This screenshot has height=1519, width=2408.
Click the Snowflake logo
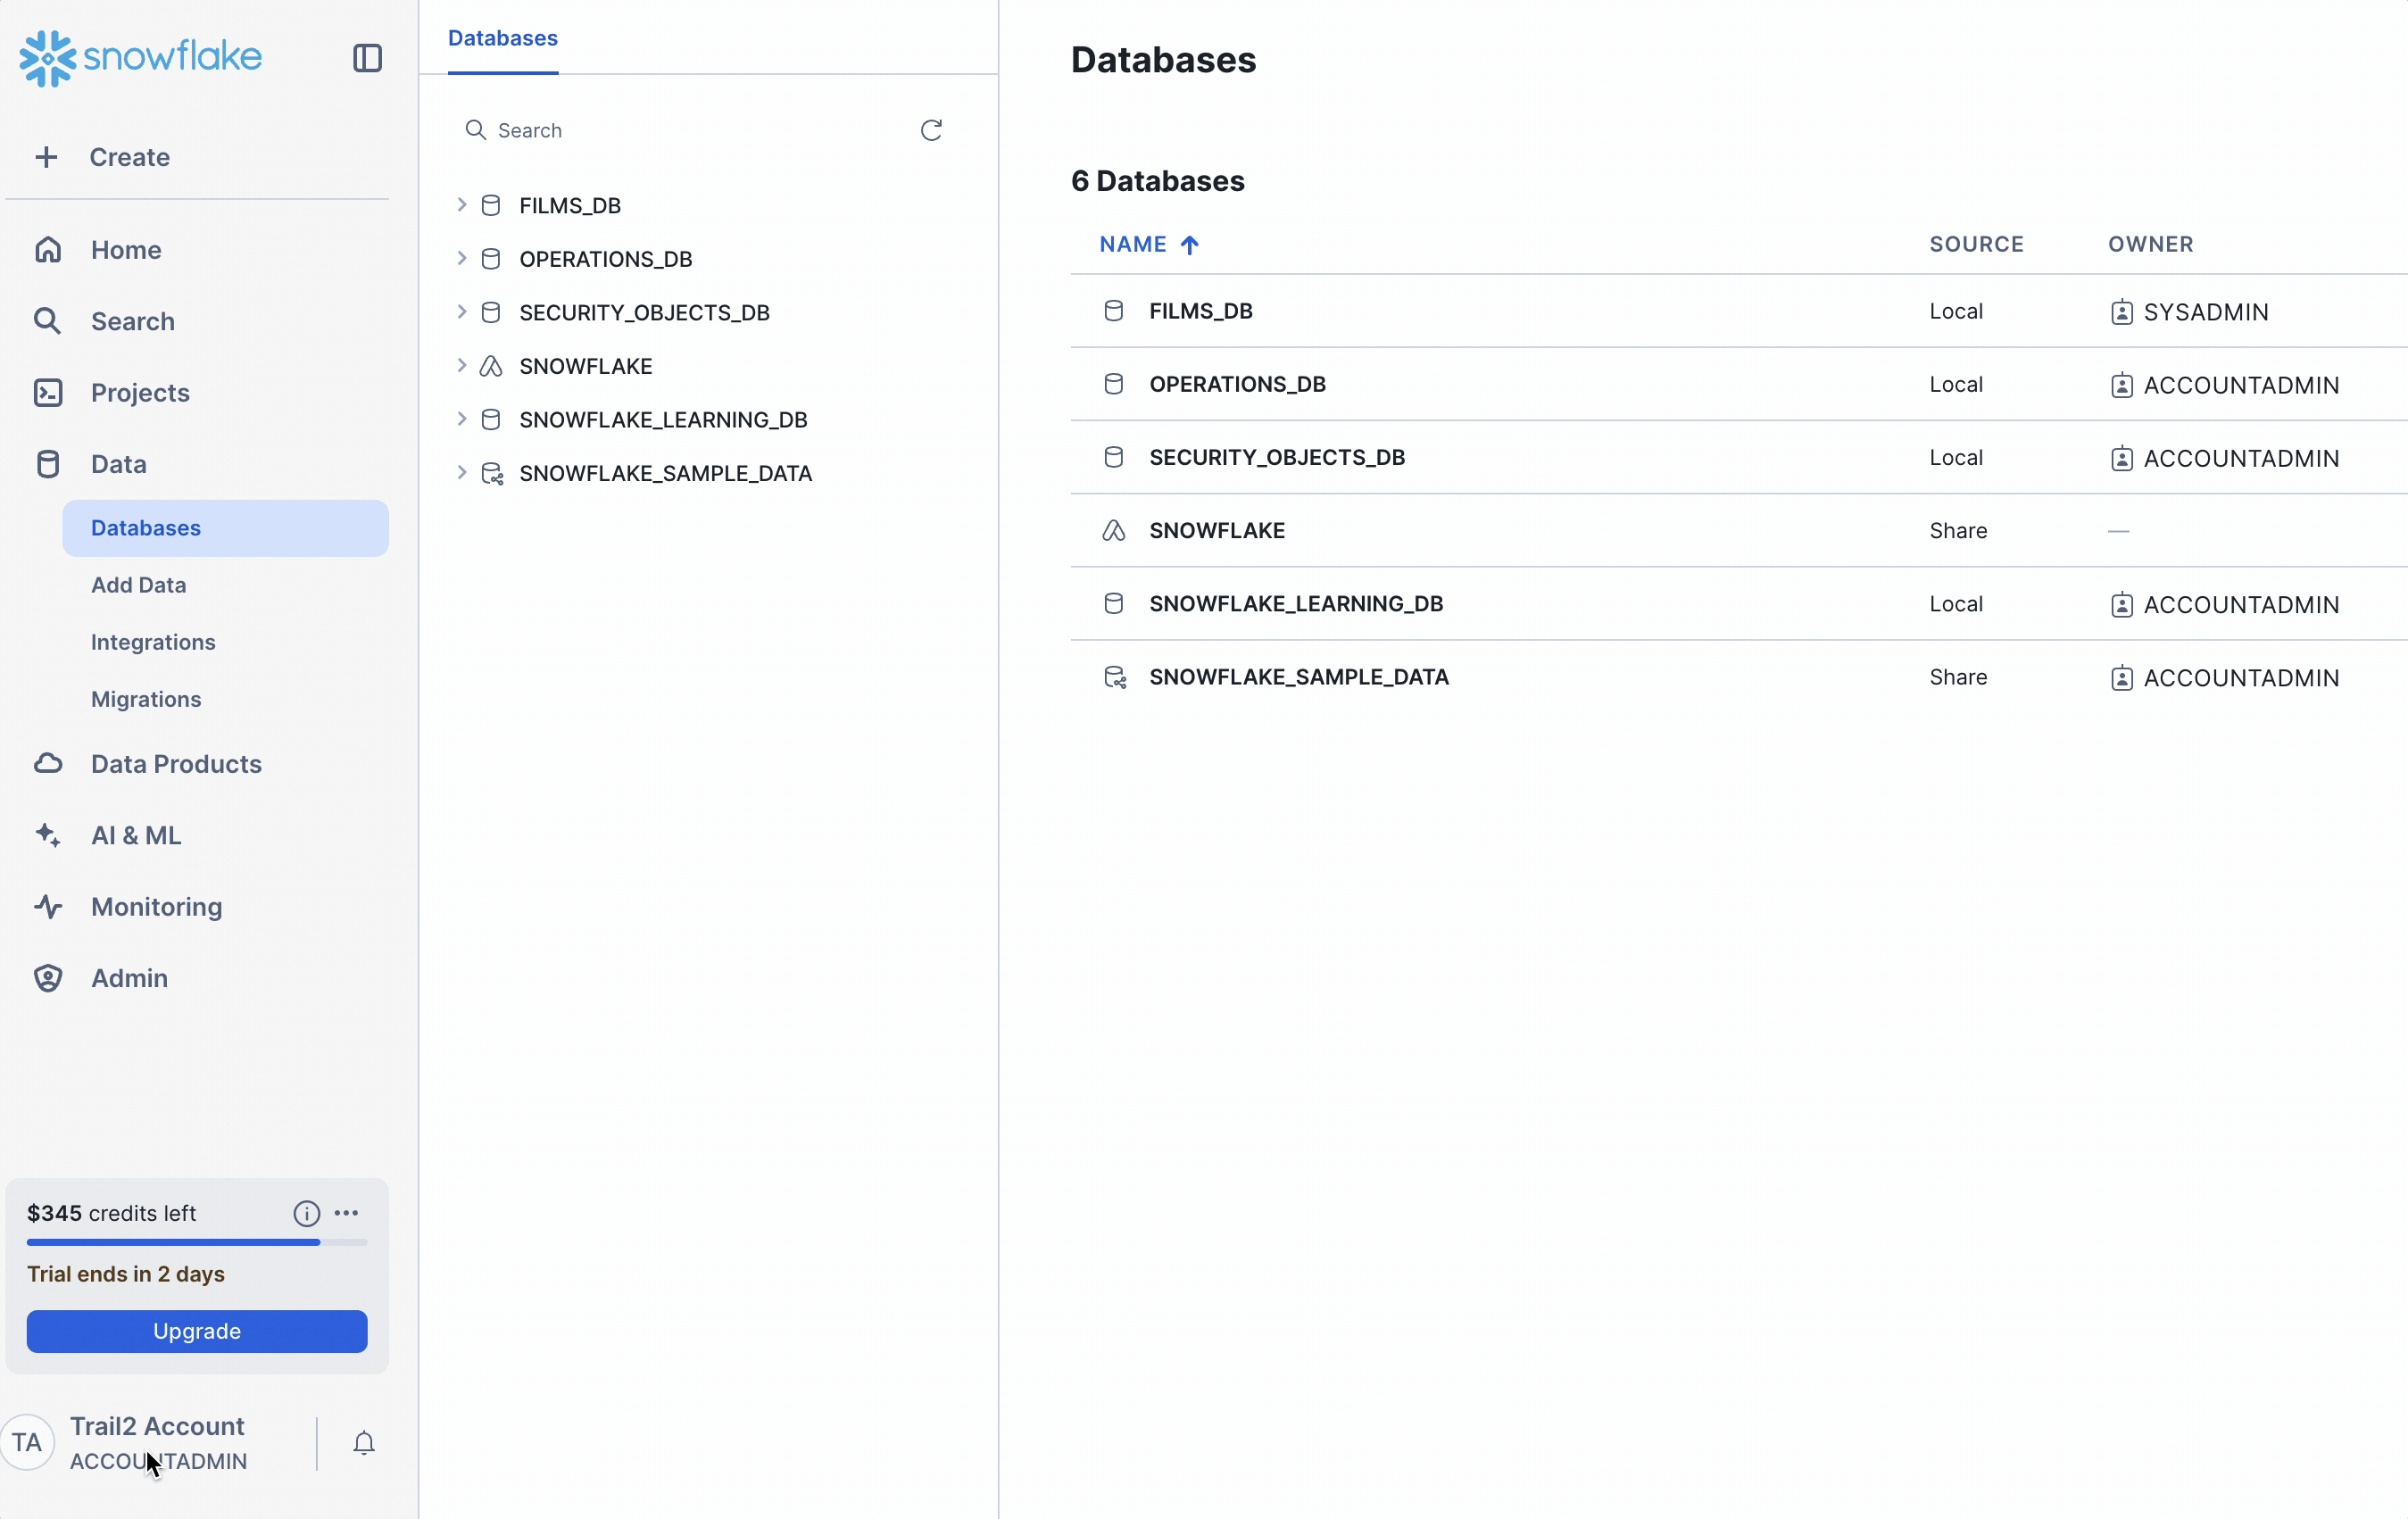pos(140,58)
